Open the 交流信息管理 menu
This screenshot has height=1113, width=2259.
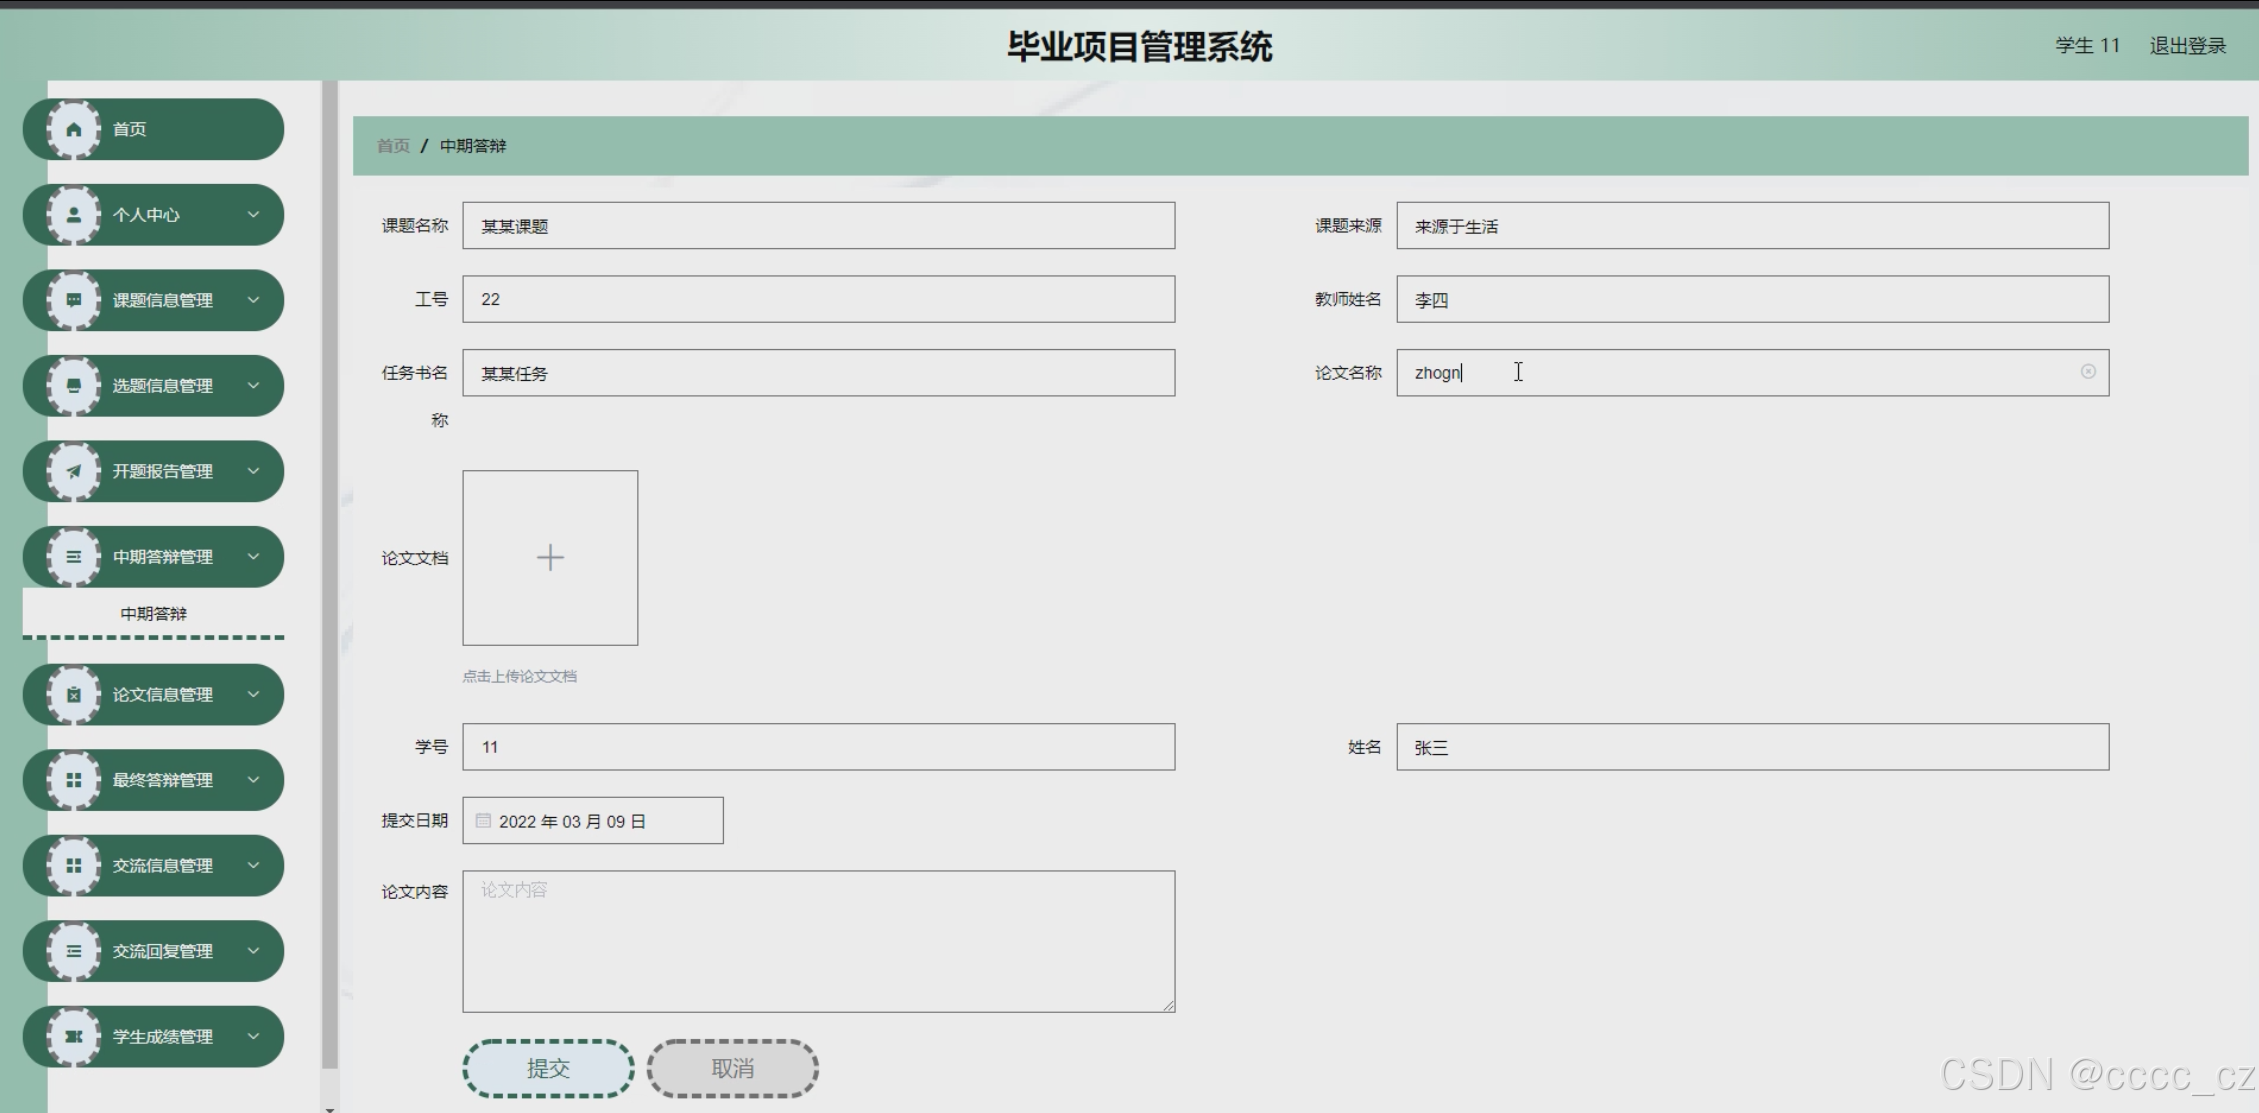(x=162, y=866)
